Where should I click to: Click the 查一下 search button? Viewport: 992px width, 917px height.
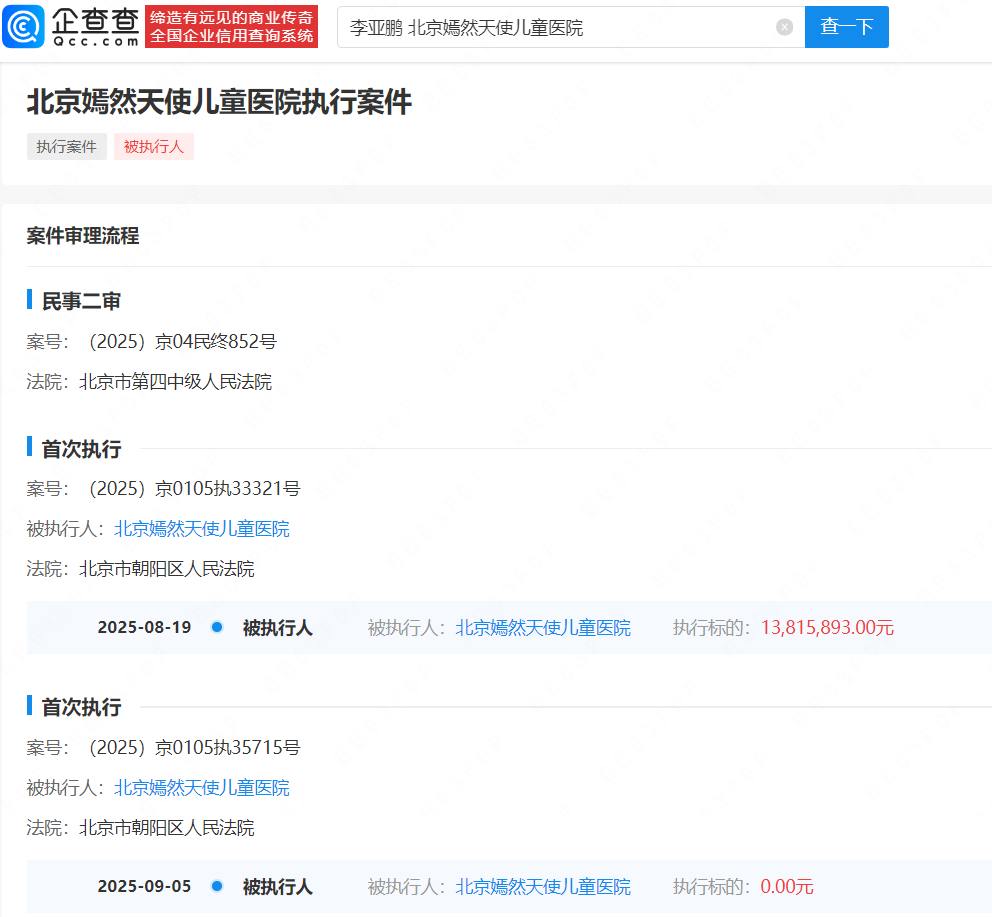(x=846, y=27)
